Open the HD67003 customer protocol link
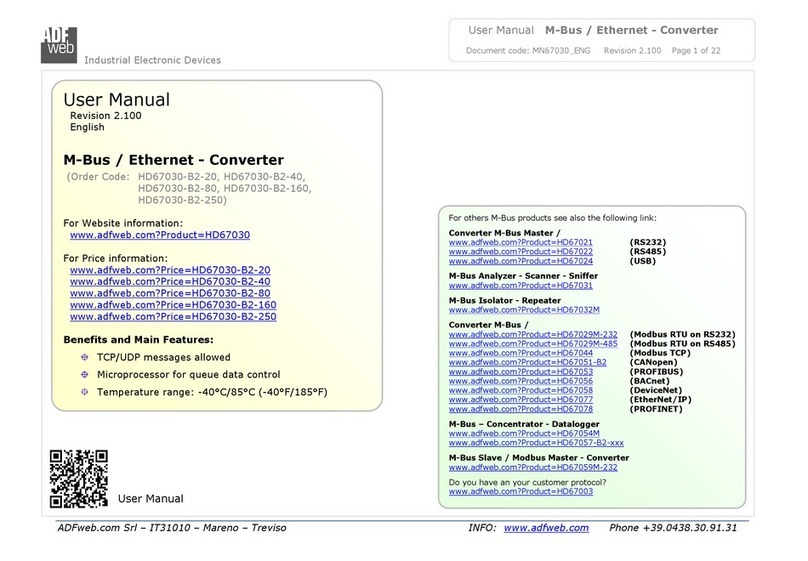 pos(520,492)
